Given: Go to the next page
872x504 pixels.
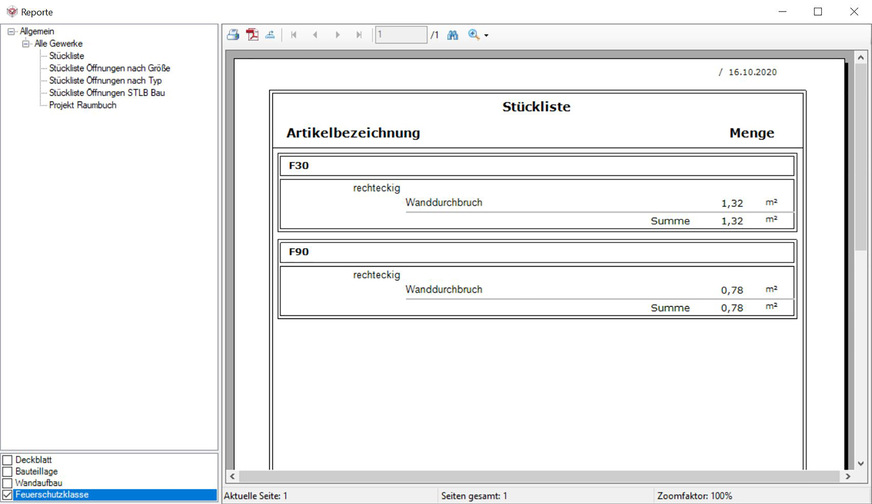Looking at the screenshot, I should coord(337,35).
